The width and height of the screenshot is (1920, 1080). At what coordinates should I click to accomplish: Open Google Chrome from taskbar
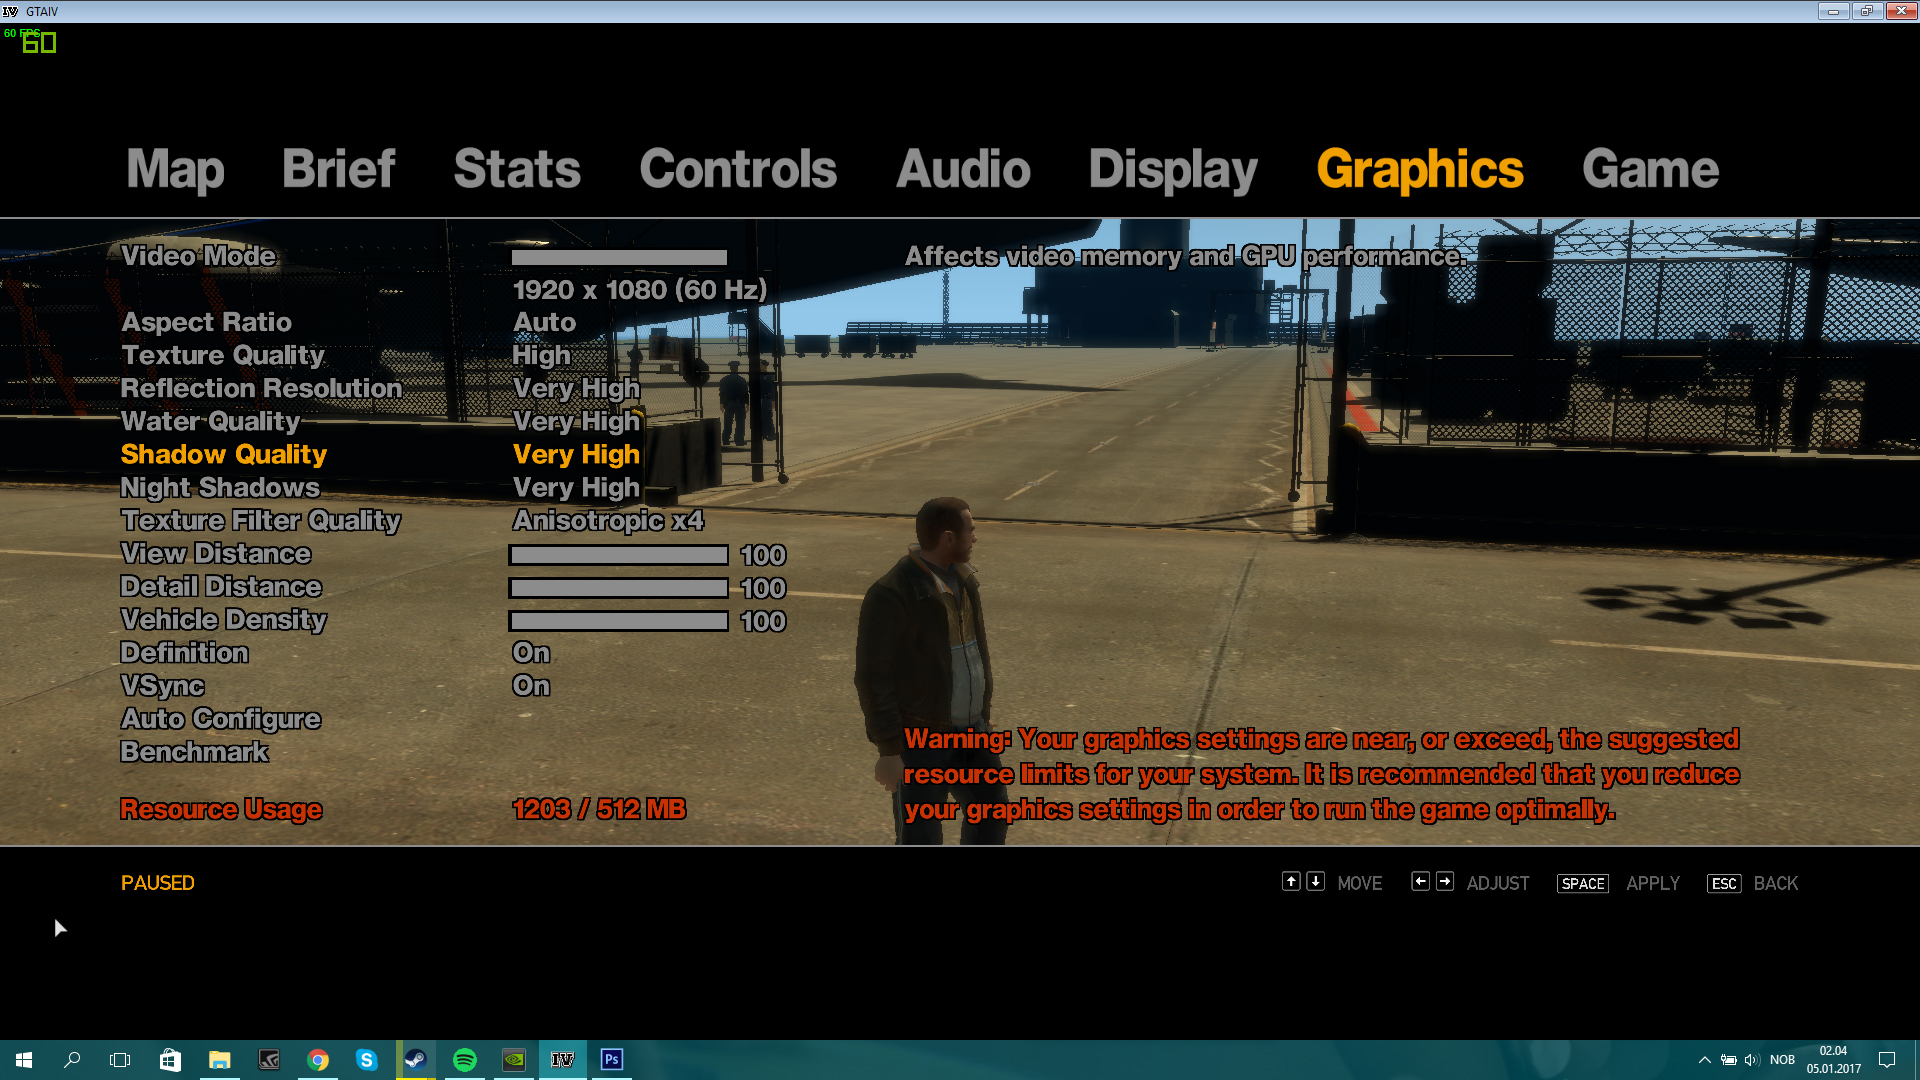pos(318,1060)
